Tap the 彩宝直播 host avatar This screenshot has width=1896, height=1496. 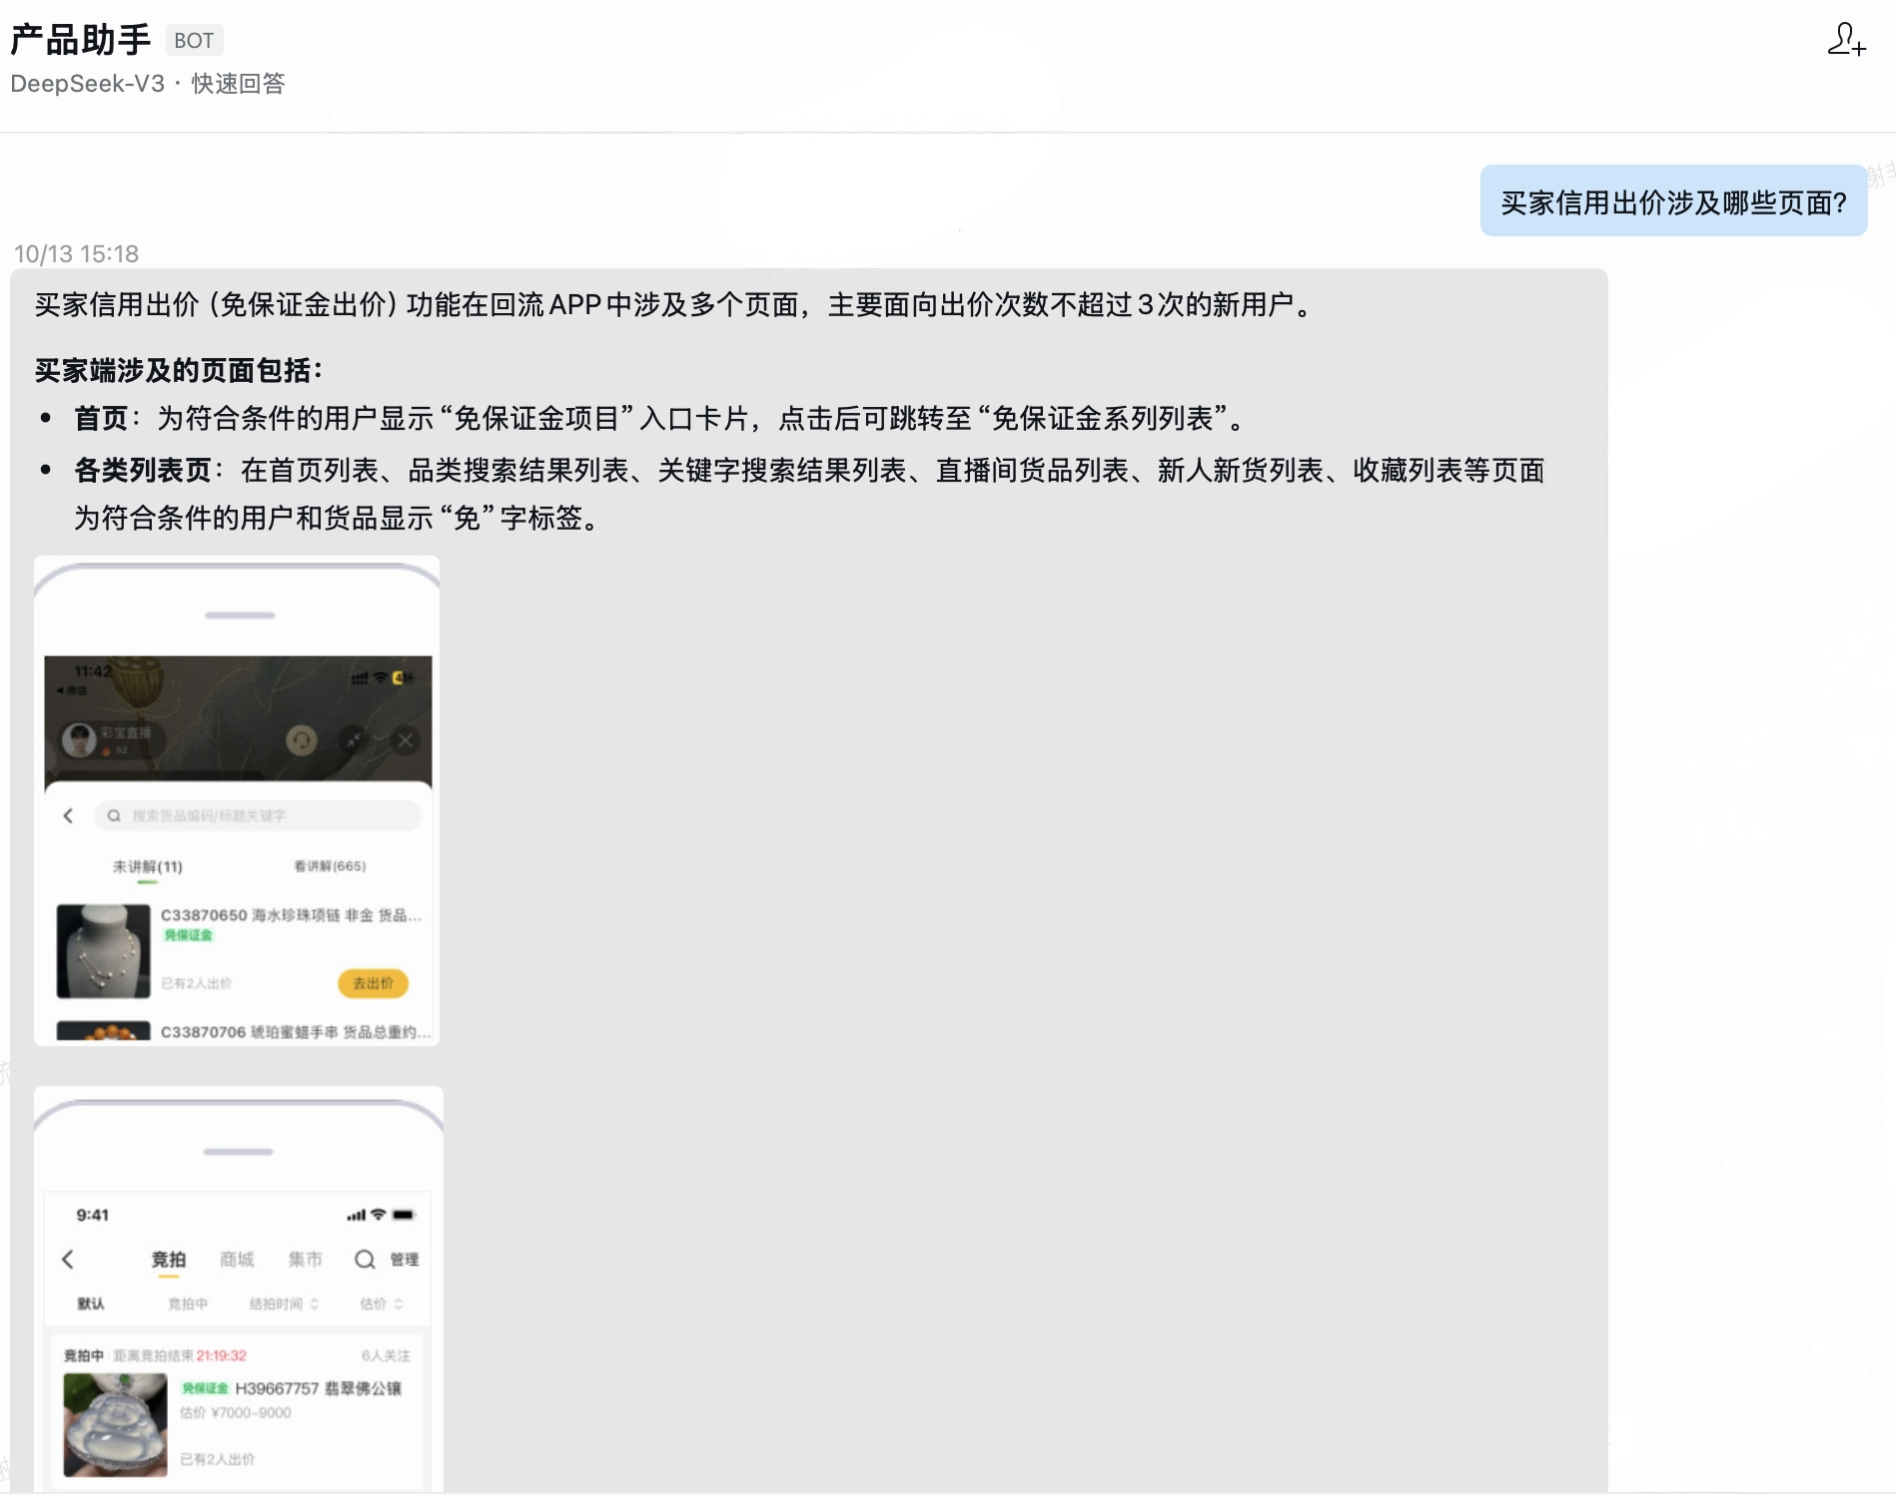pyautogui.click(x=79, y=740)
